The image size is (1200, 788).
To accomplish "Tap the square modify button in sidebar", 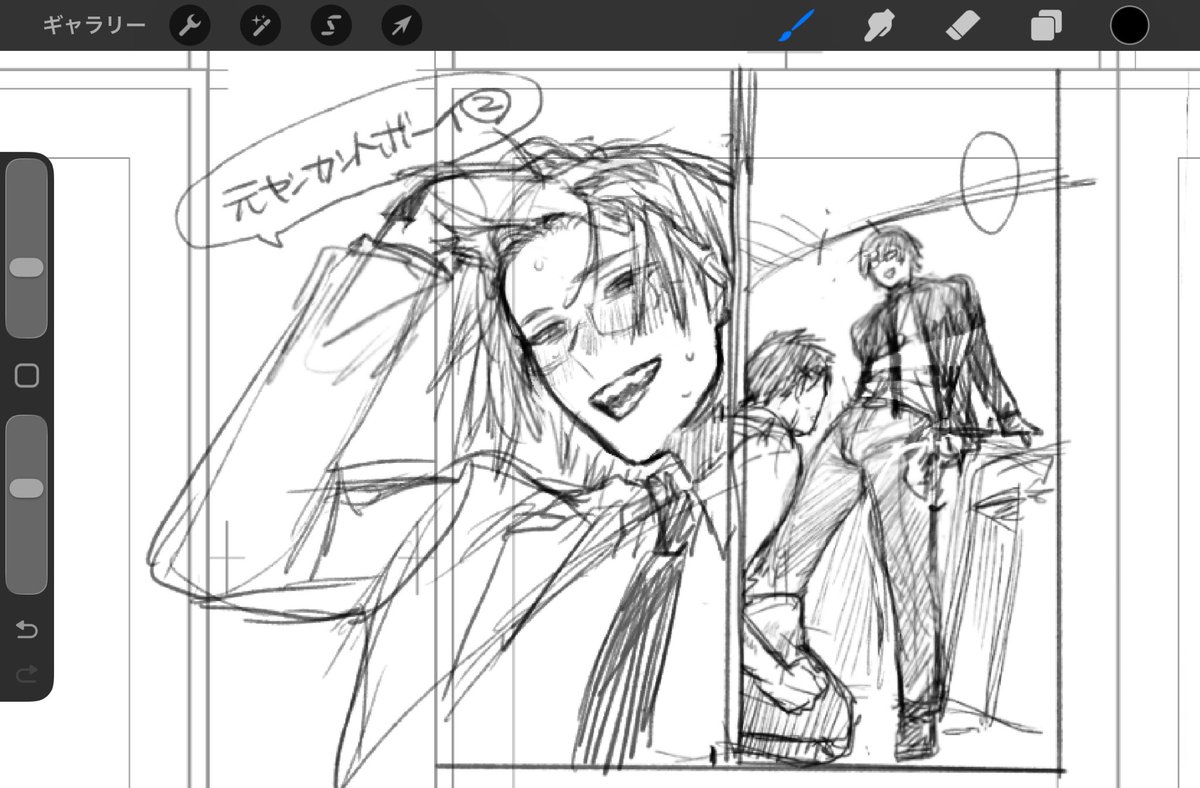I will [27, 376].
